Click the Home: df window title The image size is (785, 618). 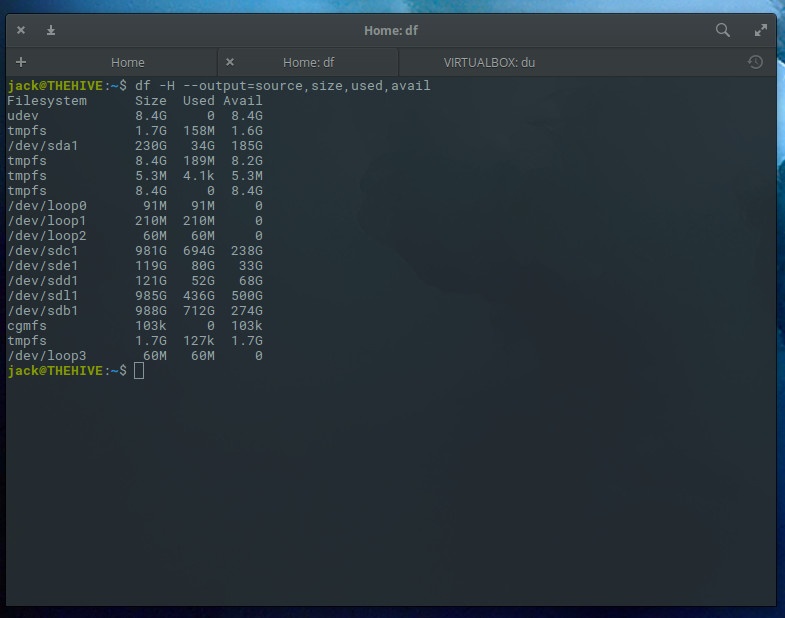391,30
